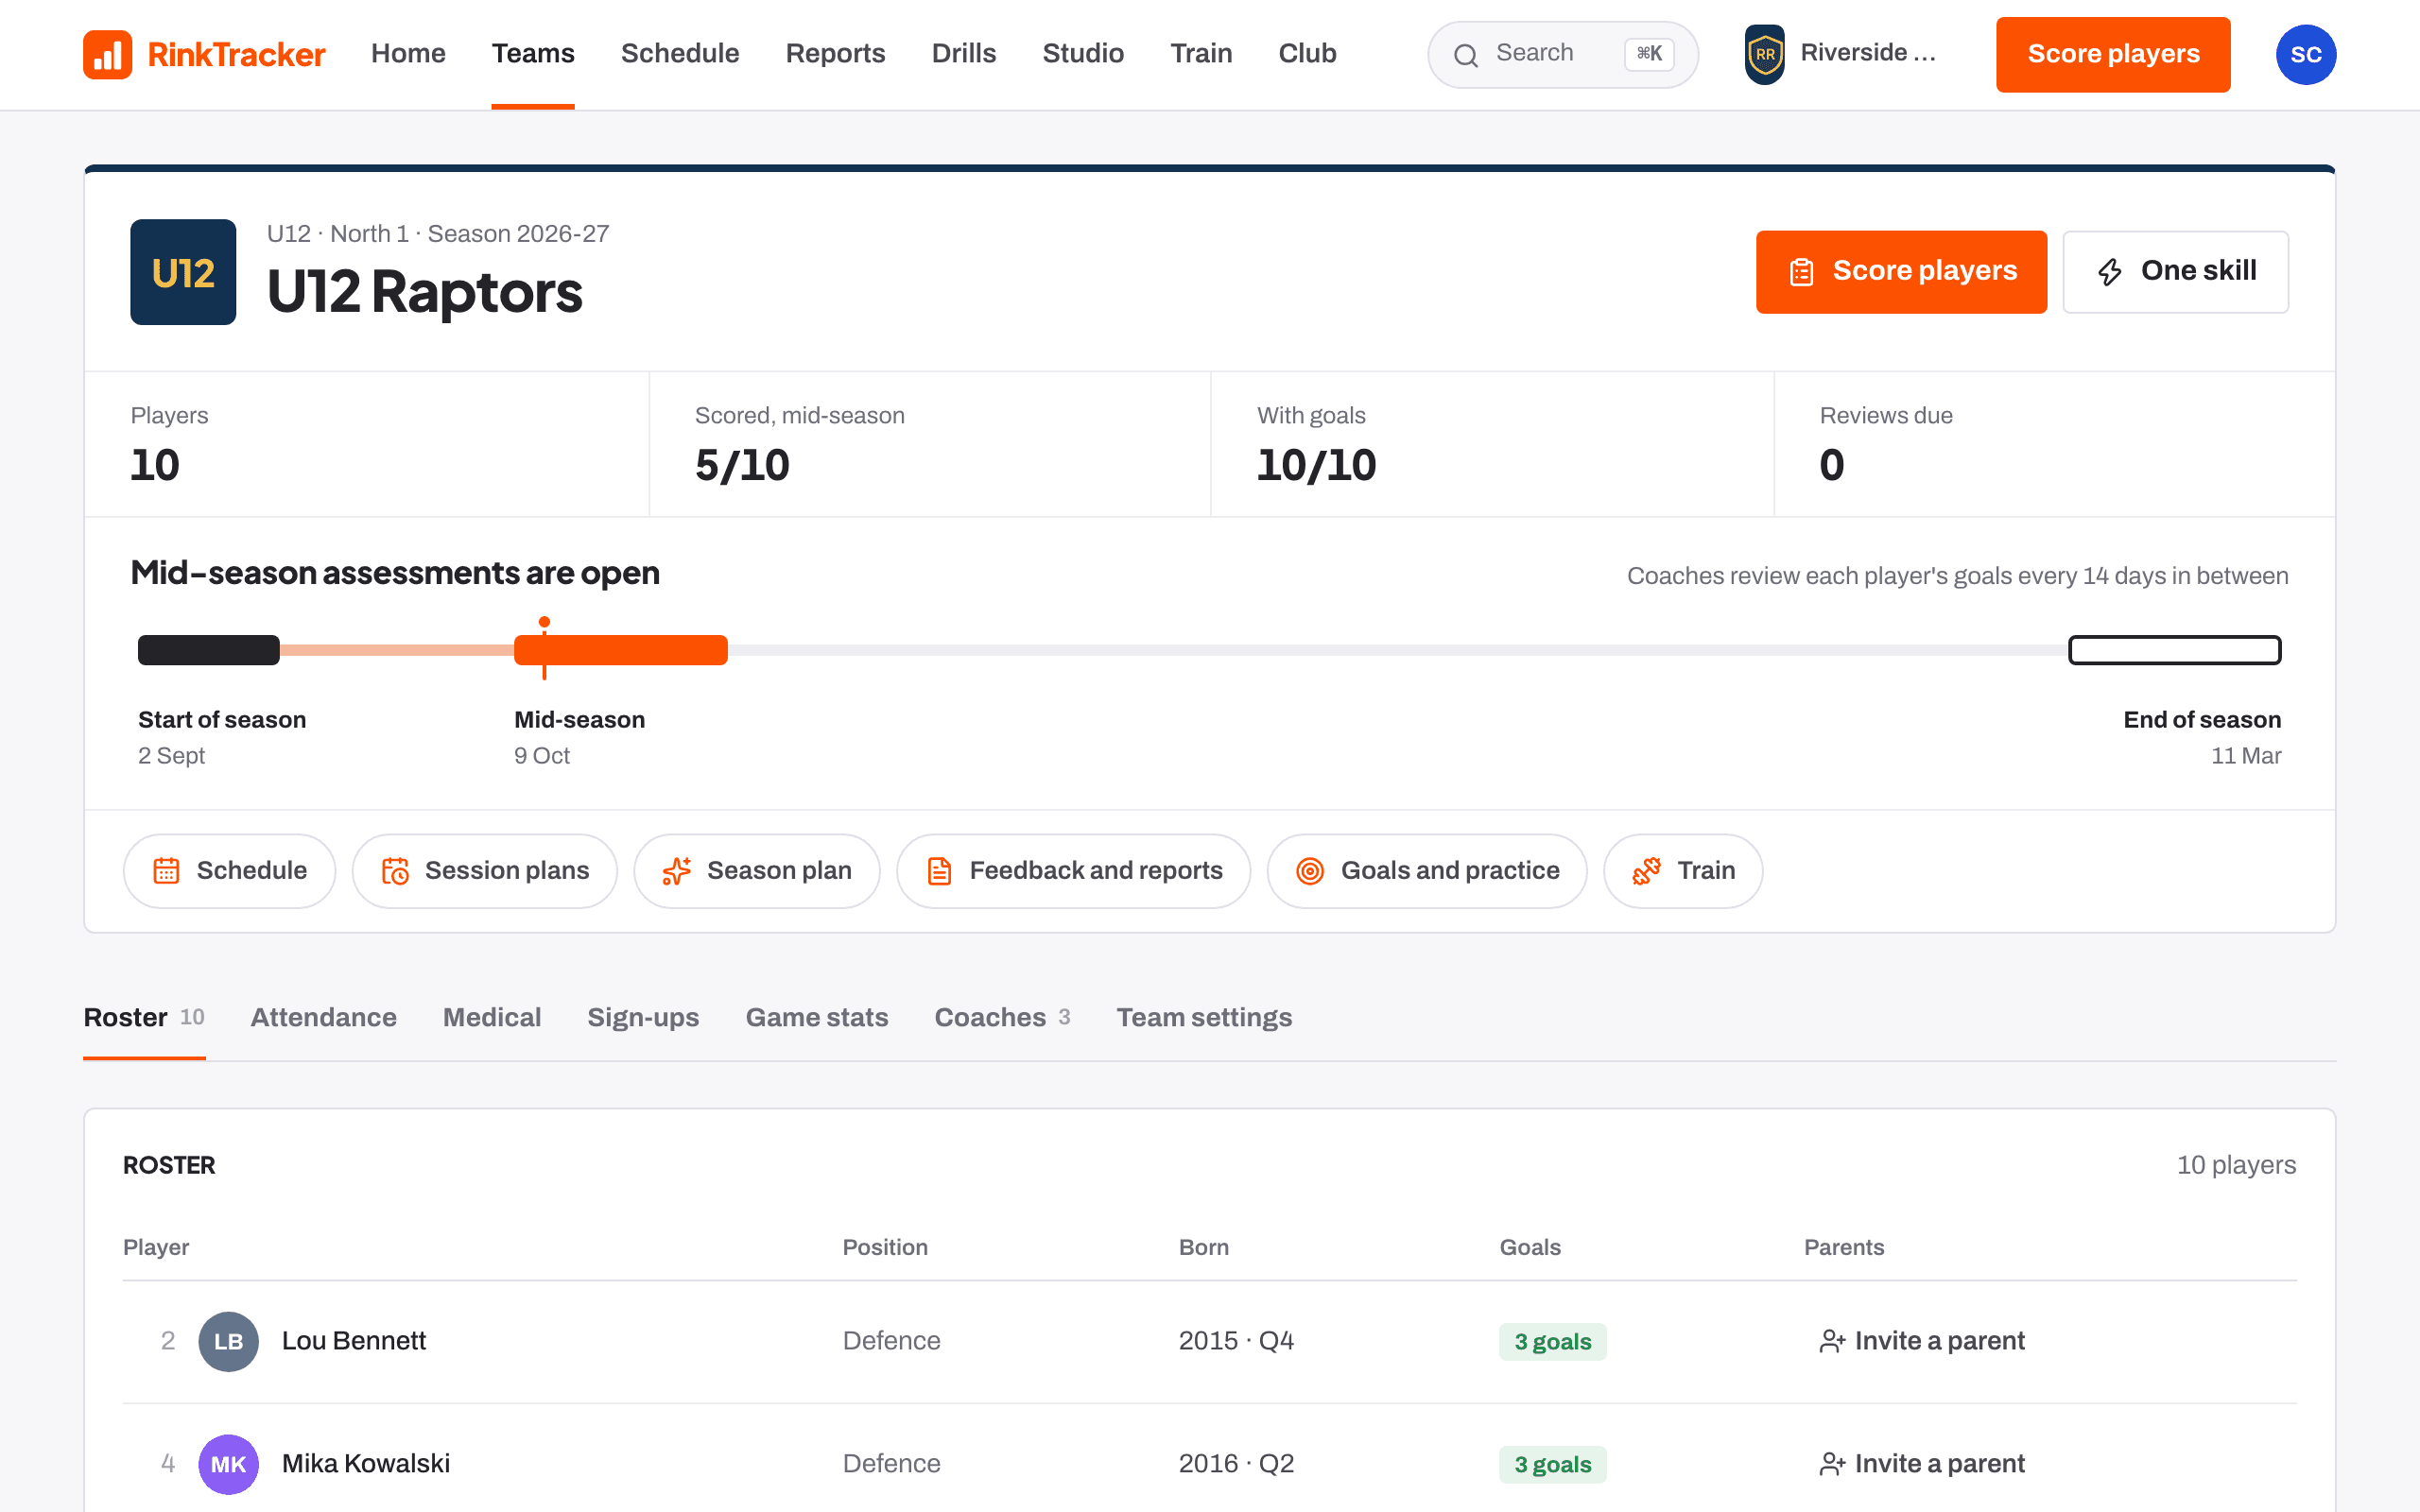Click the orange Mid-season timeline segment
The width and height of the screenshot is (2420, 1512).
[x=621, y=650]
